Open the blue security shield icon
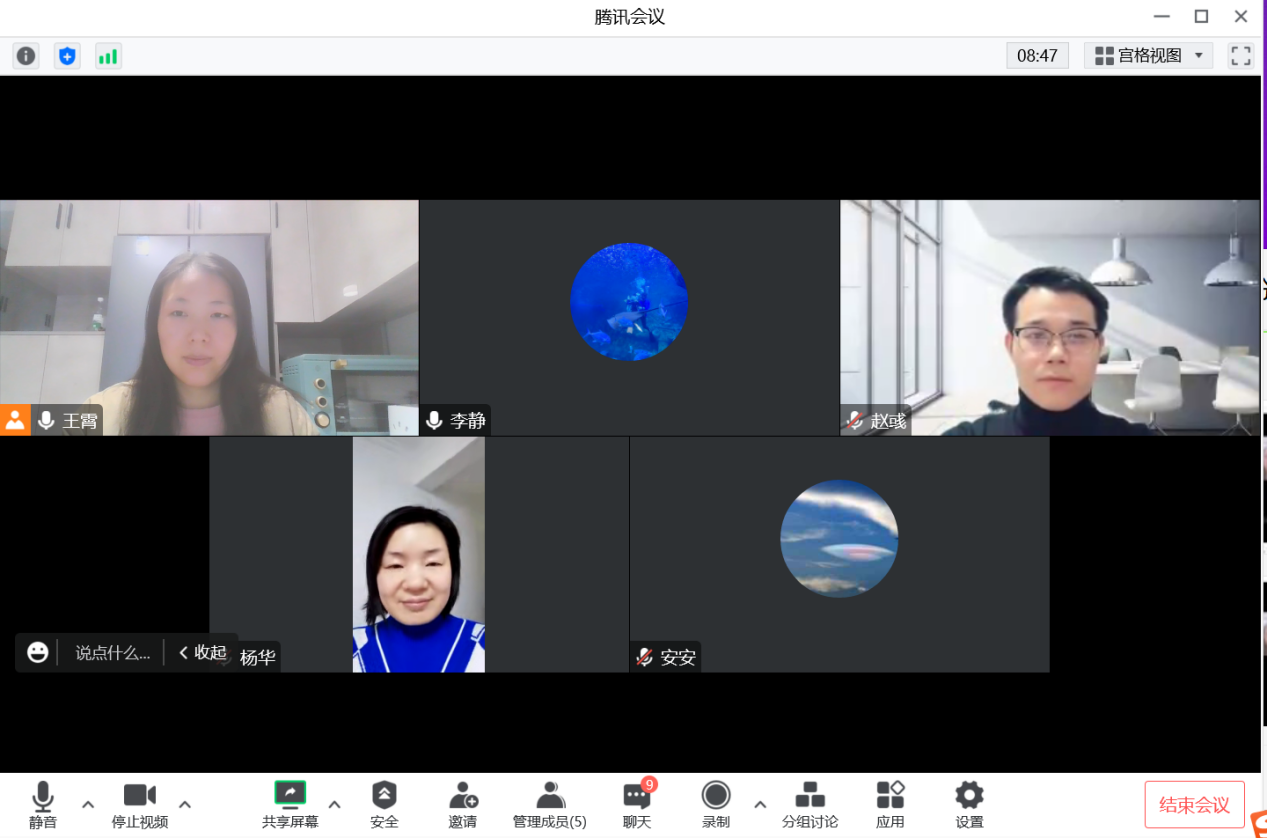 67,56
